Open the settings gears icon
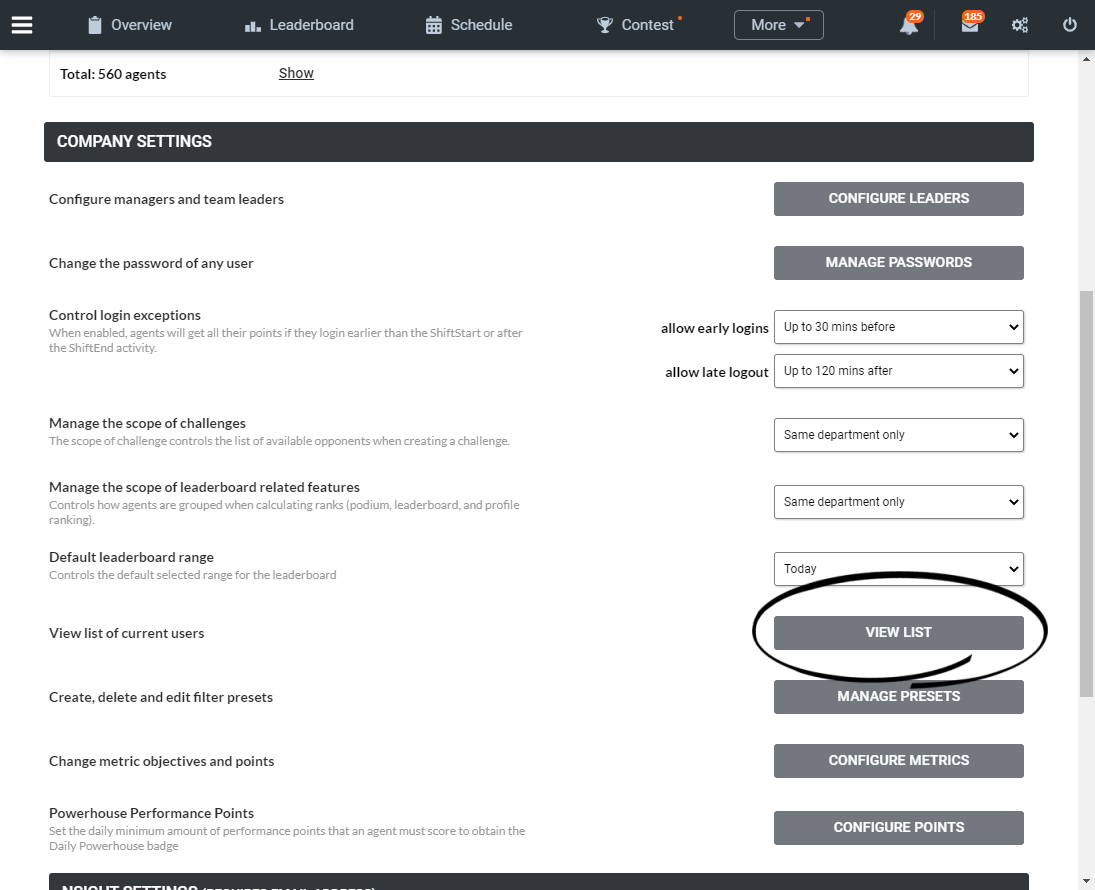Viewport: 1095px width, 890px height. click(x=1020, y=25)
